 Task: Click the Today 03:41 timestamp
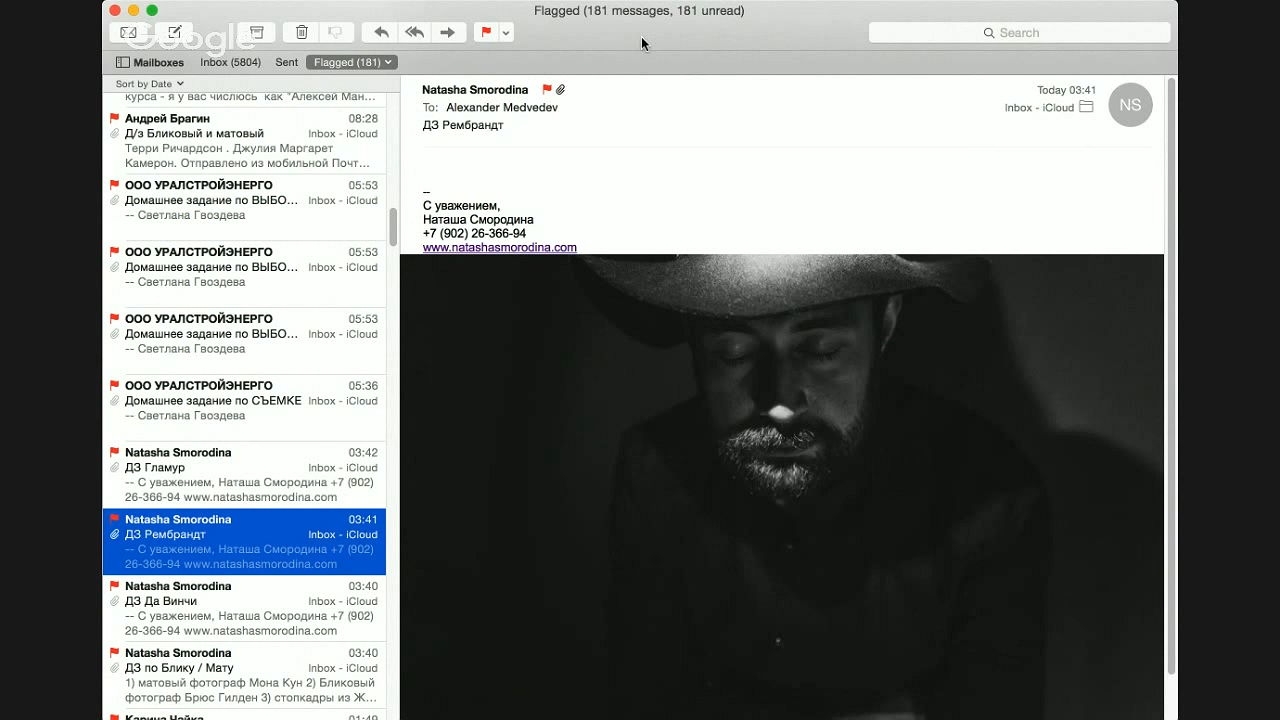[1066, 90]
